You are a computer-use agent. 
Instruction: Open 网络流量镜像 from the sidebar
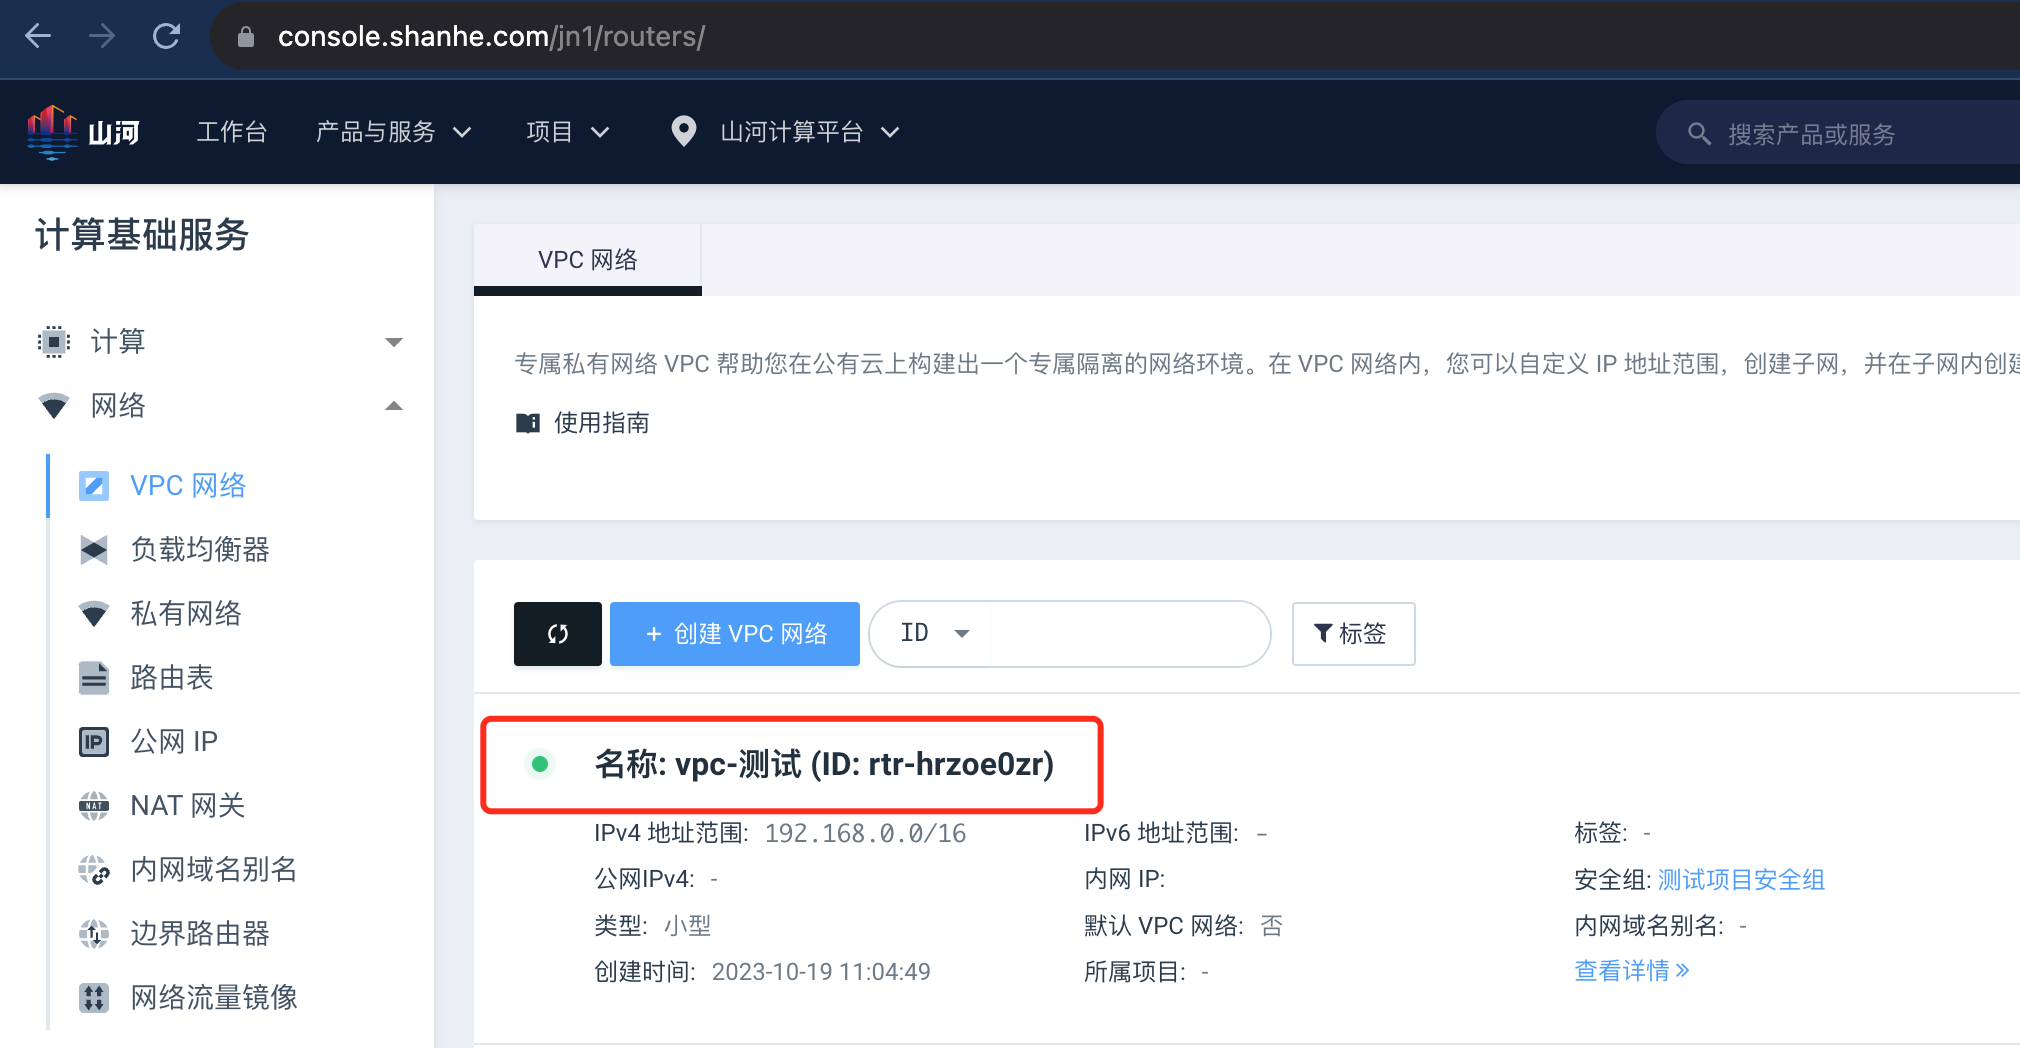pos(214,998)
